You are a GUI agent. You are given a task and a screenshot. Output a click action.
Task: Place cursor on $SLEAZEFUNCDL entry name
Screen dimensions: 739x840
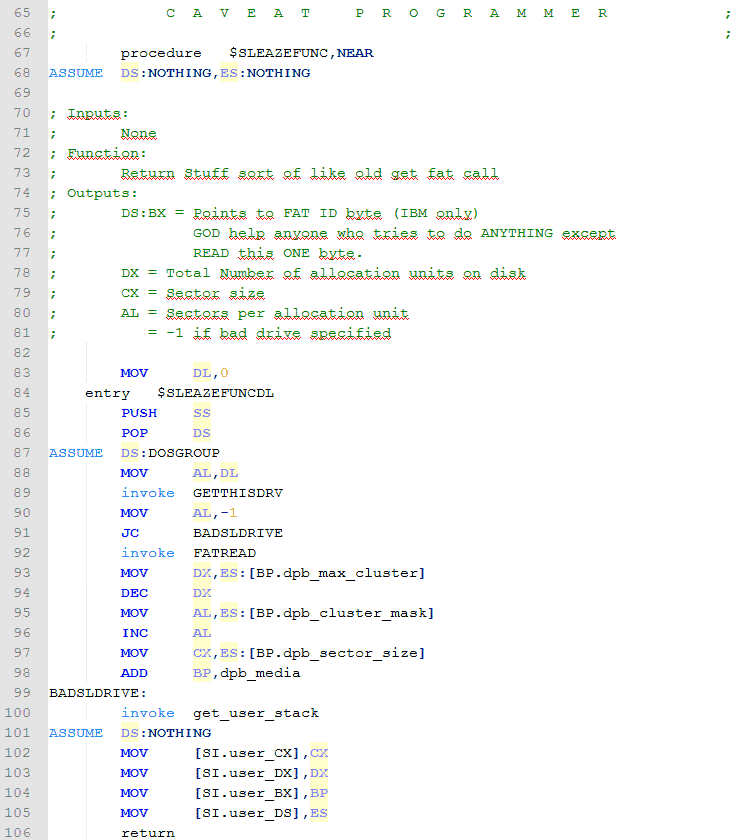pos(215,393)
